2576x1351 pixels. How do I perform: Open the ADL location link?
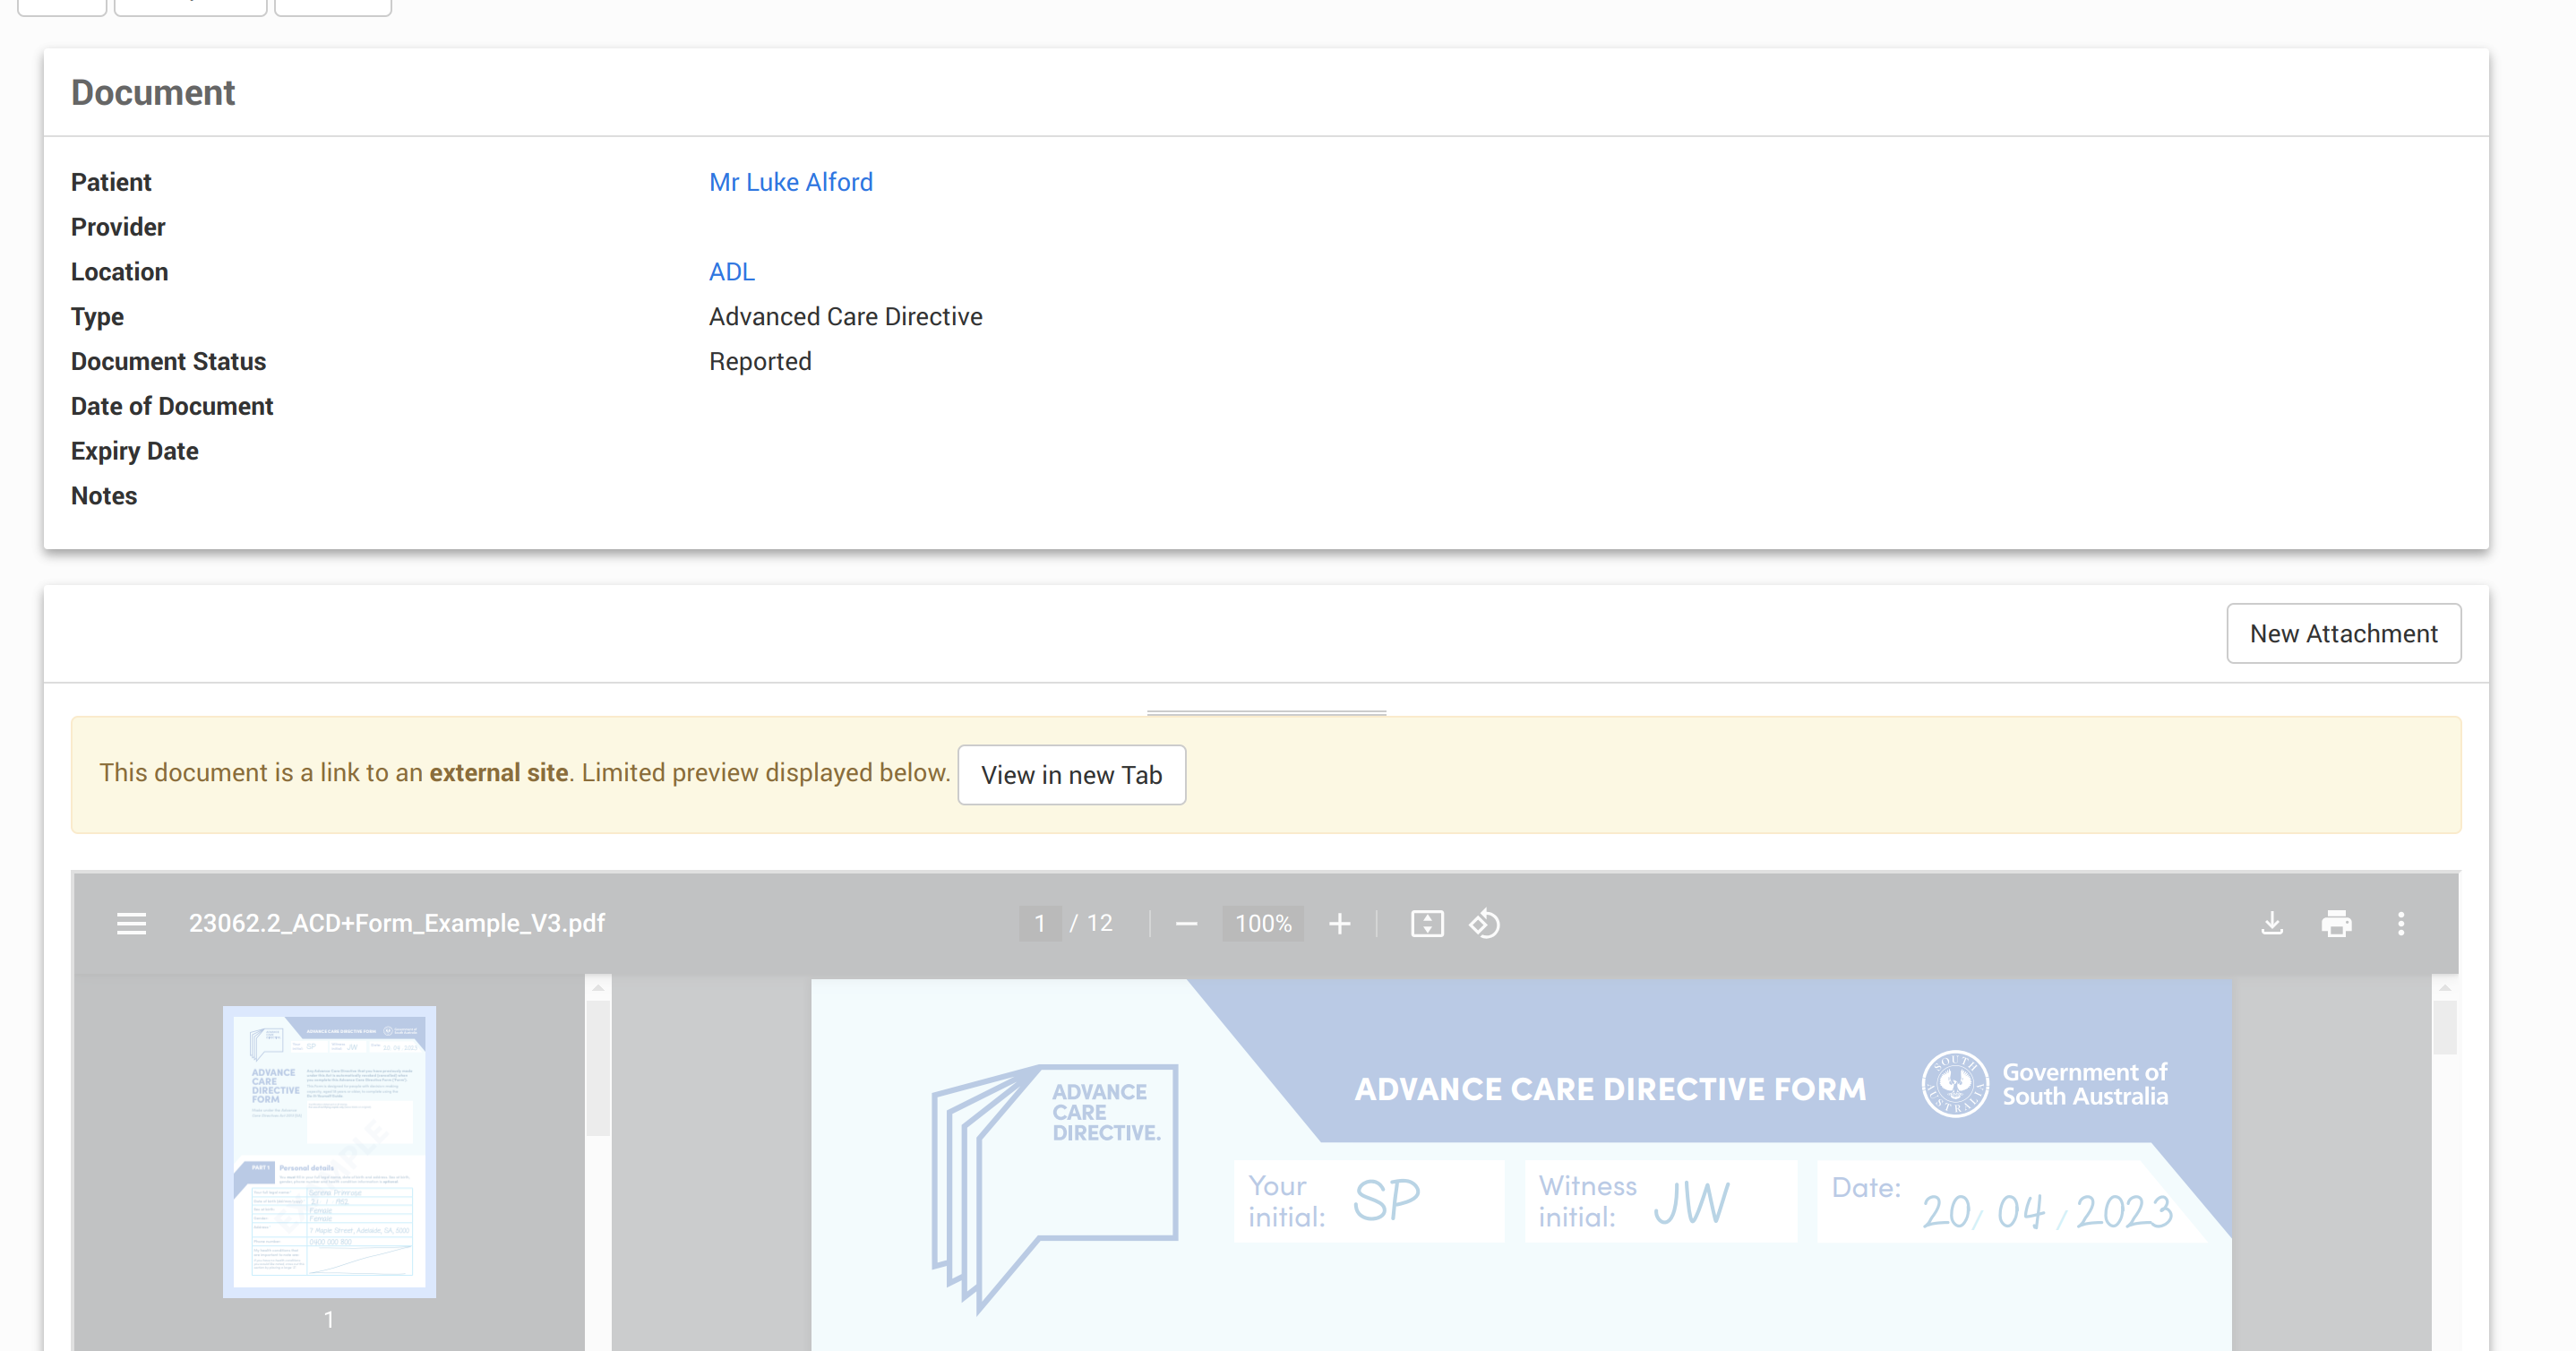click(x=731, y=272)
